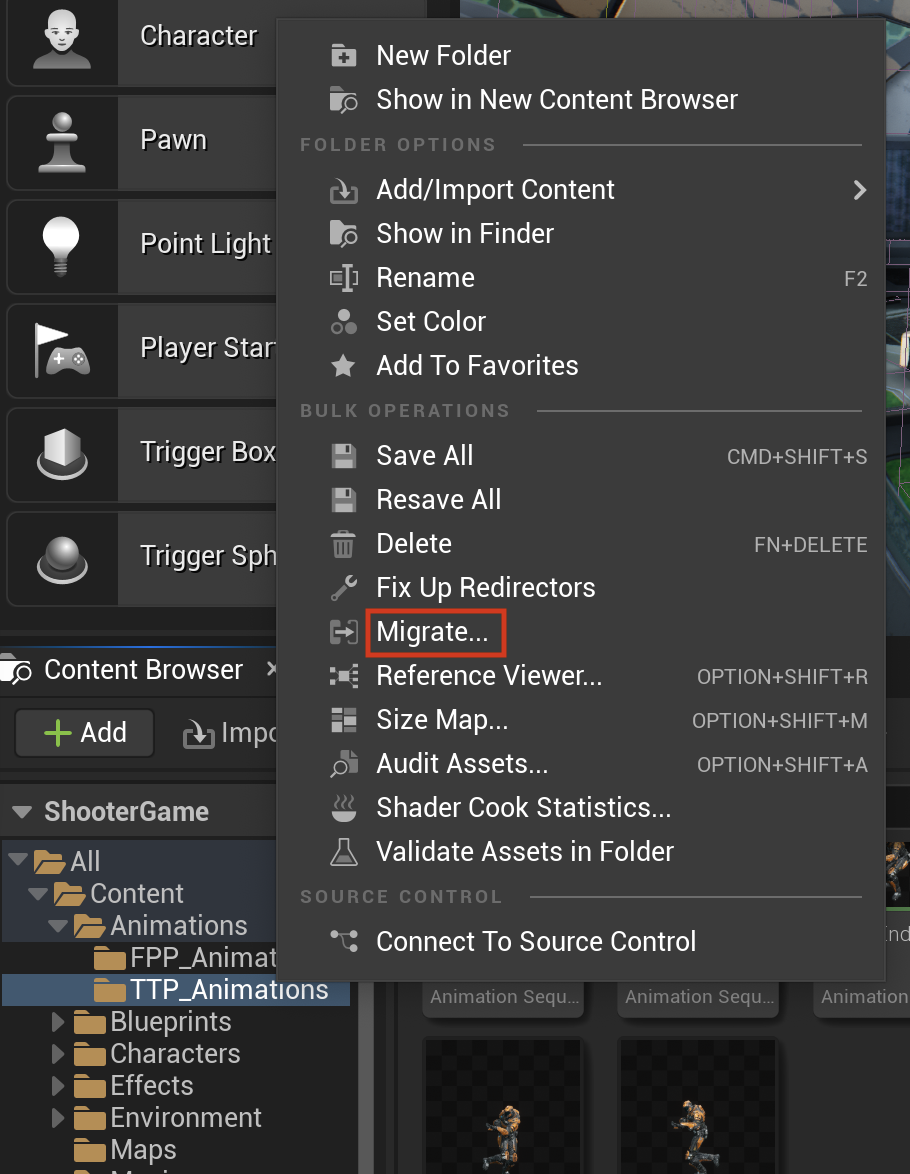Click the Add To Favorites star icon
The image size is (910, 1174).
344,366
